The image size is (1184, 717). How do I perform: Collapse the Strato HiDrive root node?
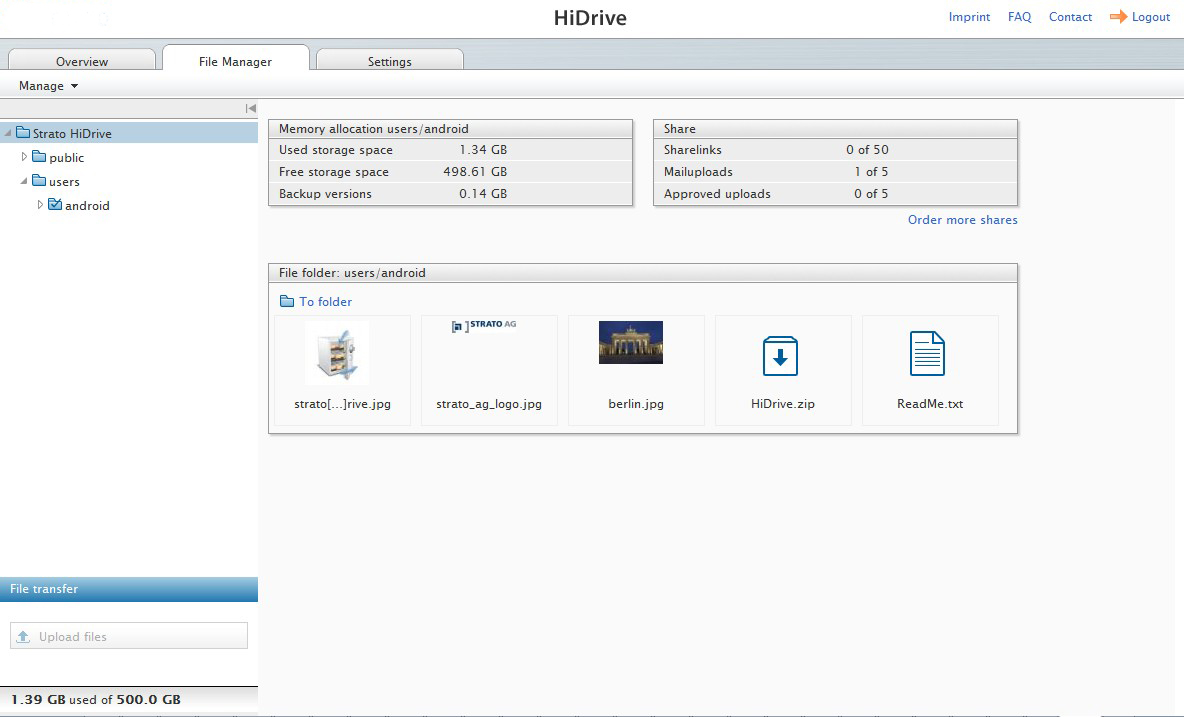[8, 133]
